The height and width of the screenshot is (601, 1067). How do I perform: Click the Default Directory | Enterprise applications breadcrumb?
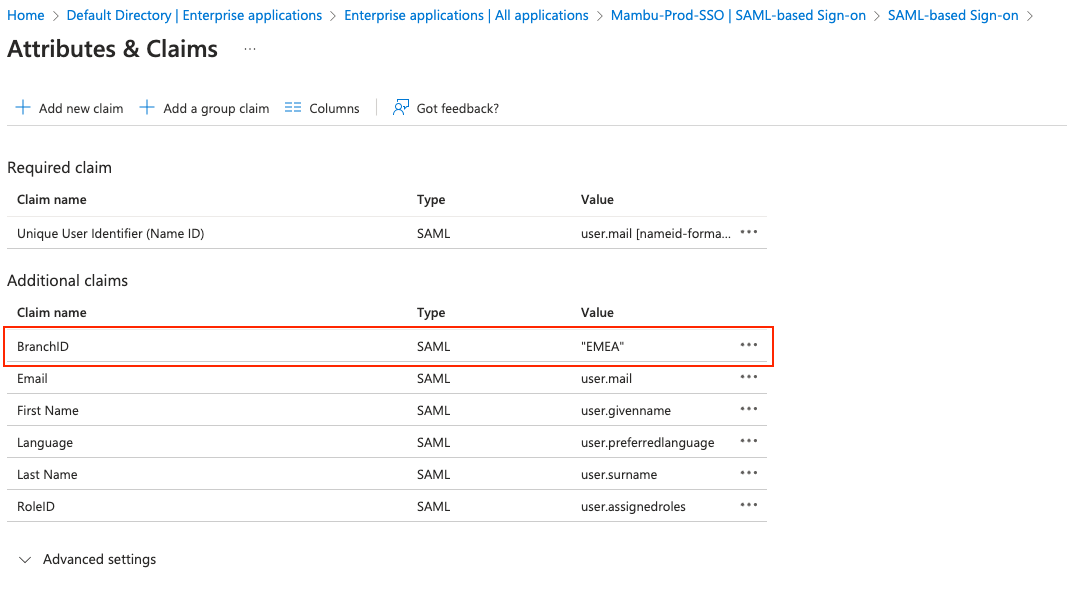coord(193,15)
